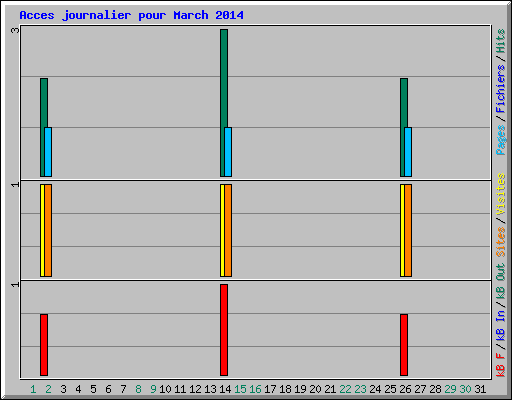
Task: Select the orange Sites bar for day 2
Action: coord(48,230)
